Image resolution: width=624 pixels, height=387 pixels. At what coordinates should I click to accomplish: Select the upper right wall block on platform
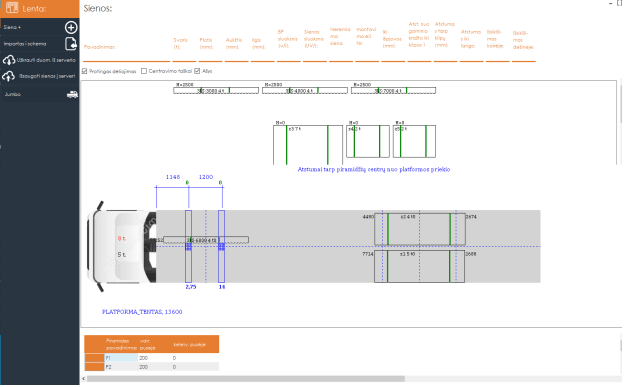[x=420, y=229]
